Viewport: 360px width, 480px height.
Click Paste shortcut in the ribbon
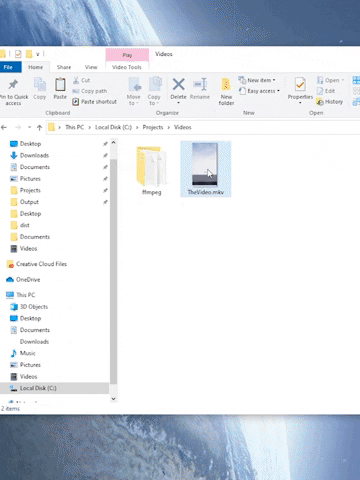[95, 102]
